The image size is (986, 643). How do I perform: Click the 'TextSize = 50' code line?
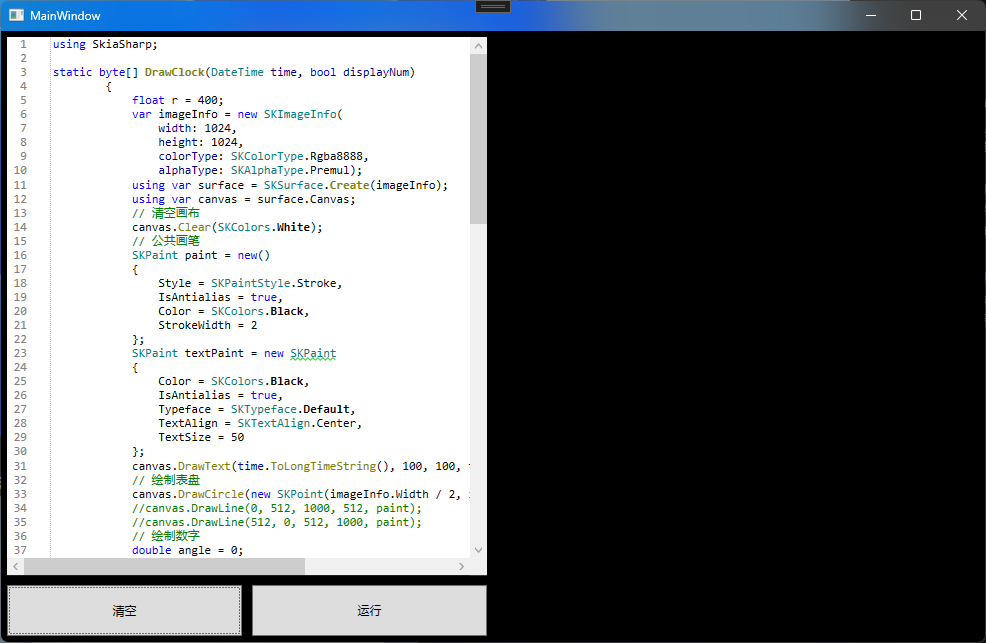[x=200, y=437]
